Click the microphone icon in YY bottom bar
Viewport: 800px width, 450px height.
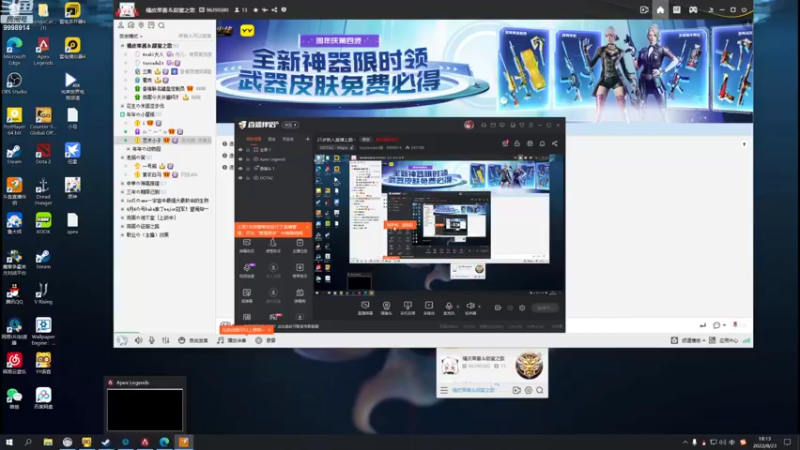point(152,340)
